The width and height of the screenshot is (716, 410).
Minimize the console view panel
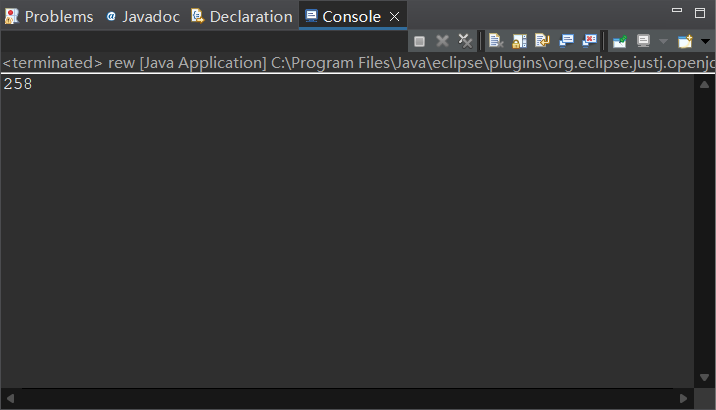tap(677, 10)
